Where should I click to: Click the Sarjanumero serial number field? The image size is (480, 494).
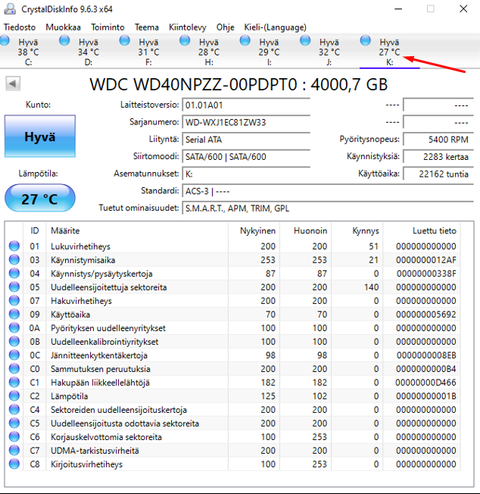246,122
